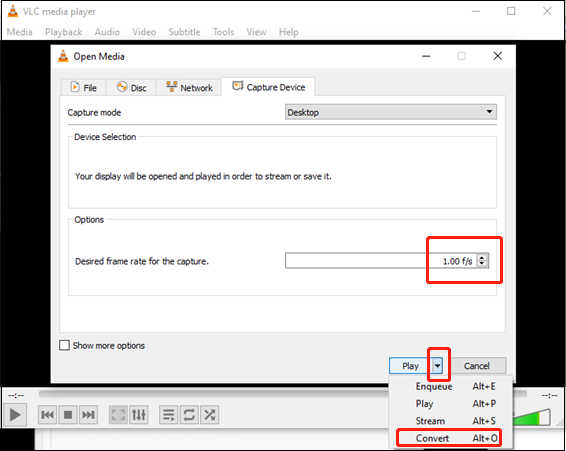Open the View menu
The image size is (566, 451).
tap(256, 32)
